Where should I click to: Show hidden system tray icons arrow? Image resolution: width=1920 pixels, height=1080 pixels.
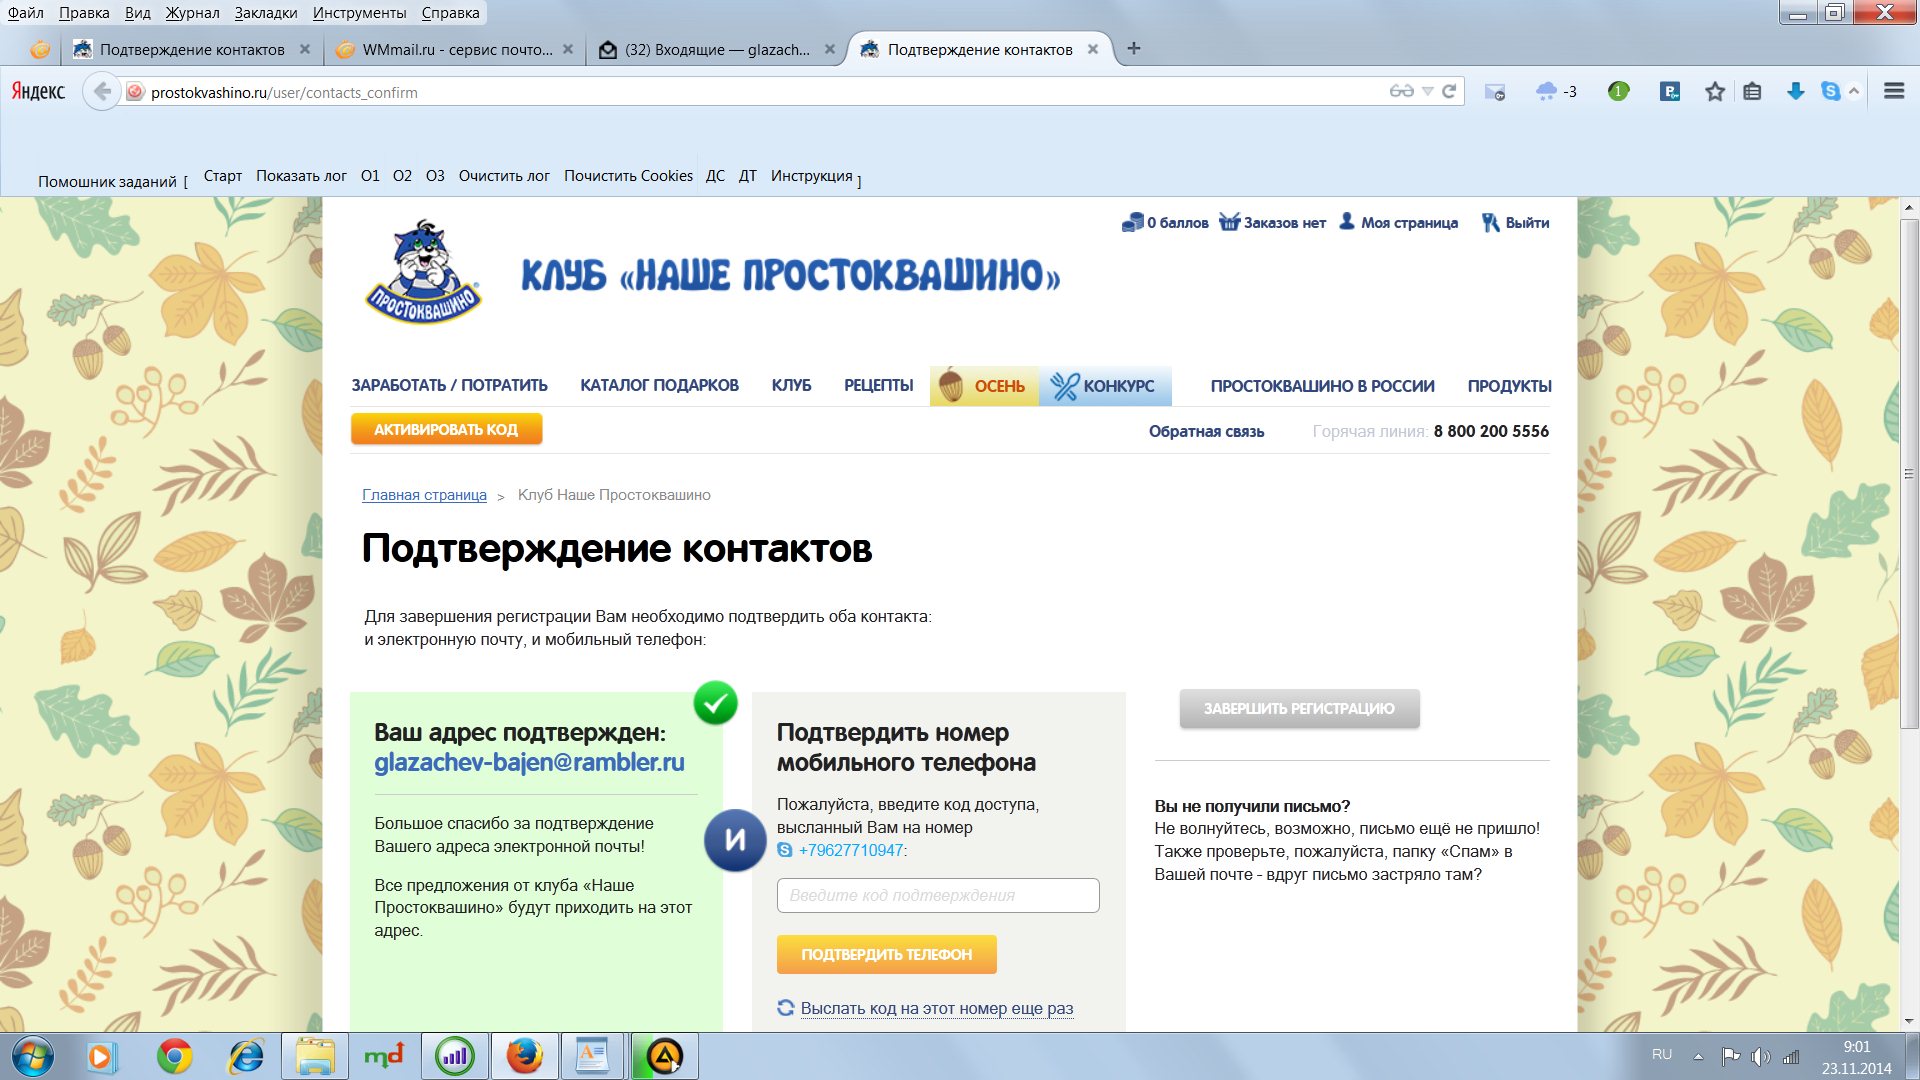coord(1698,1056)
